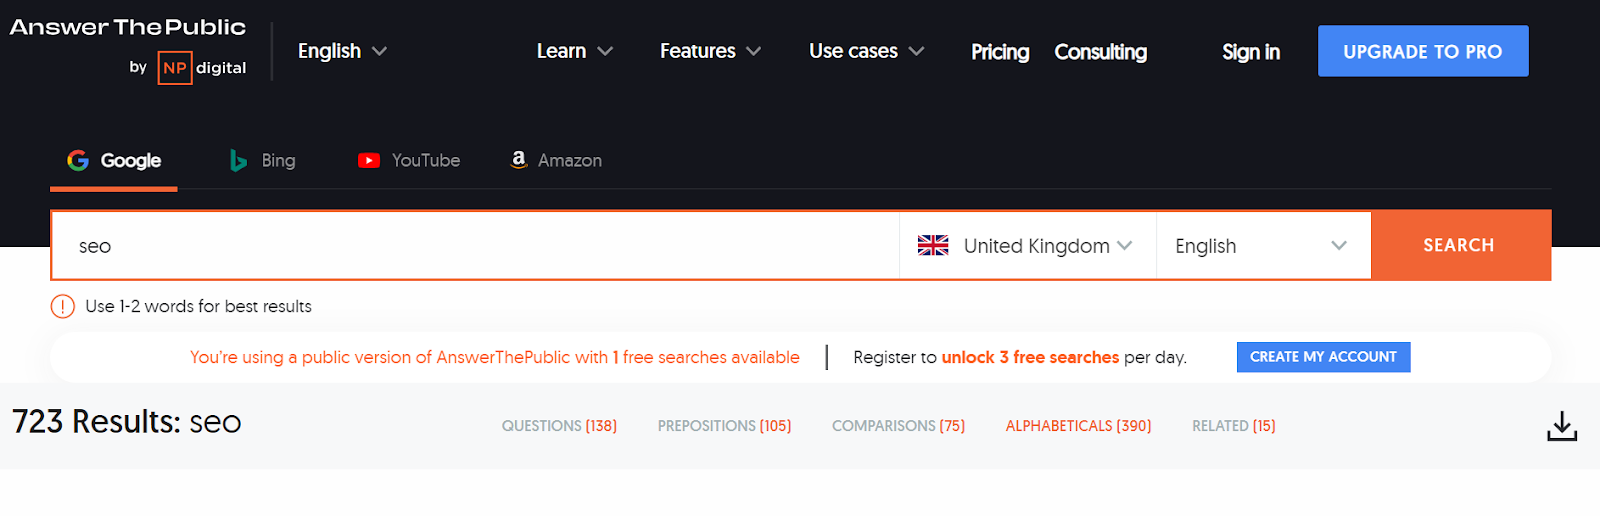
Task: Open the United Kingdom country dropdown
Action: (x=1027, y=245)
